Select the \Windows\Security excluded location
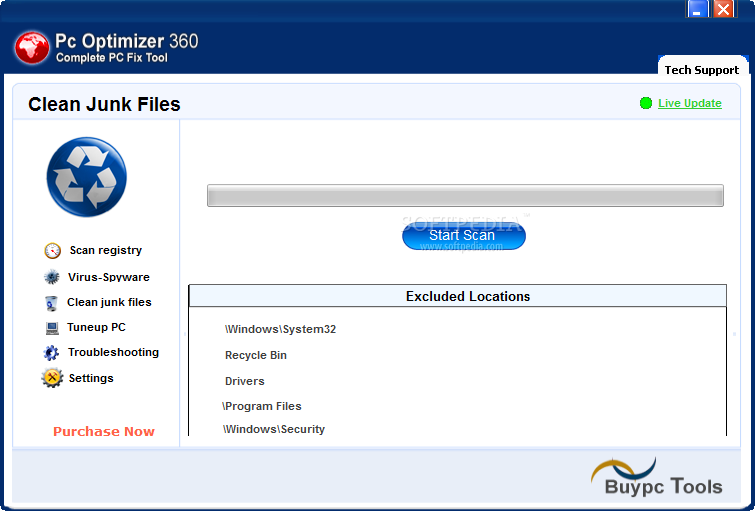 coord(274,429)
